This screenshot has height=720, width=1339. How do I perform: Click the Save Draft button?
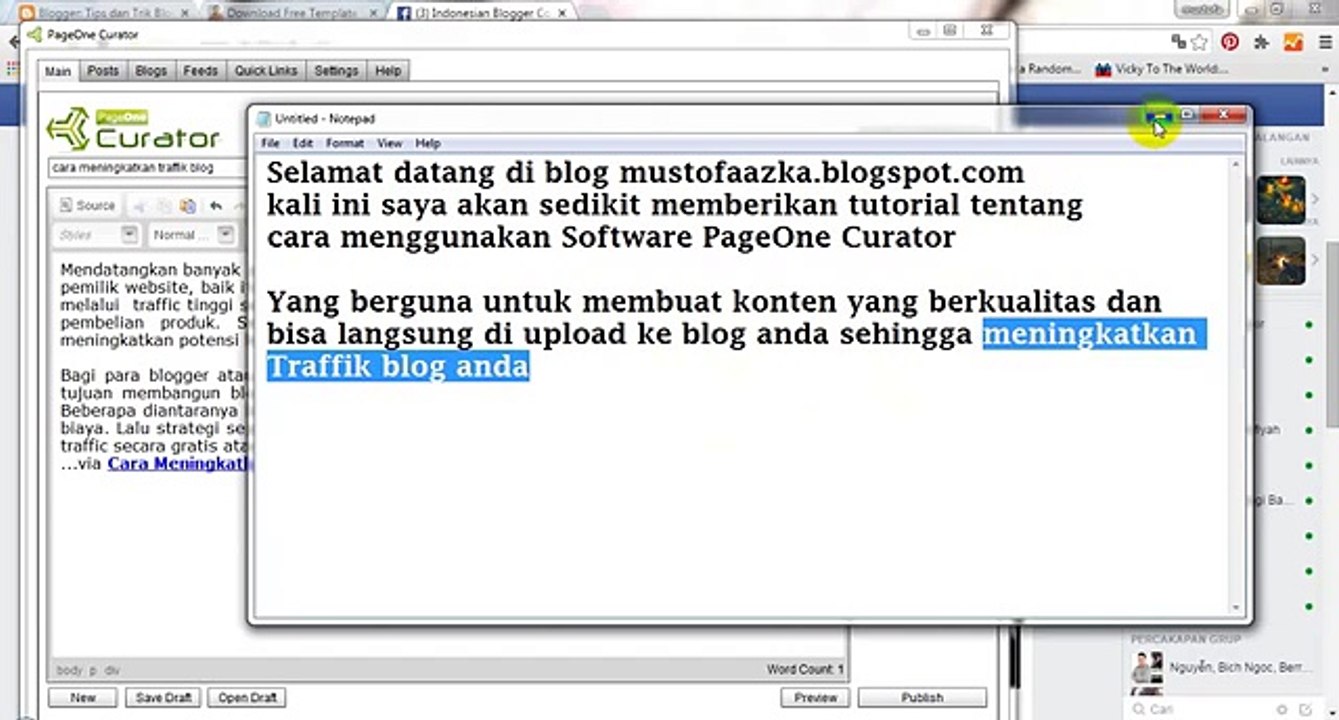pyautogui.click(x=162, y=698)
